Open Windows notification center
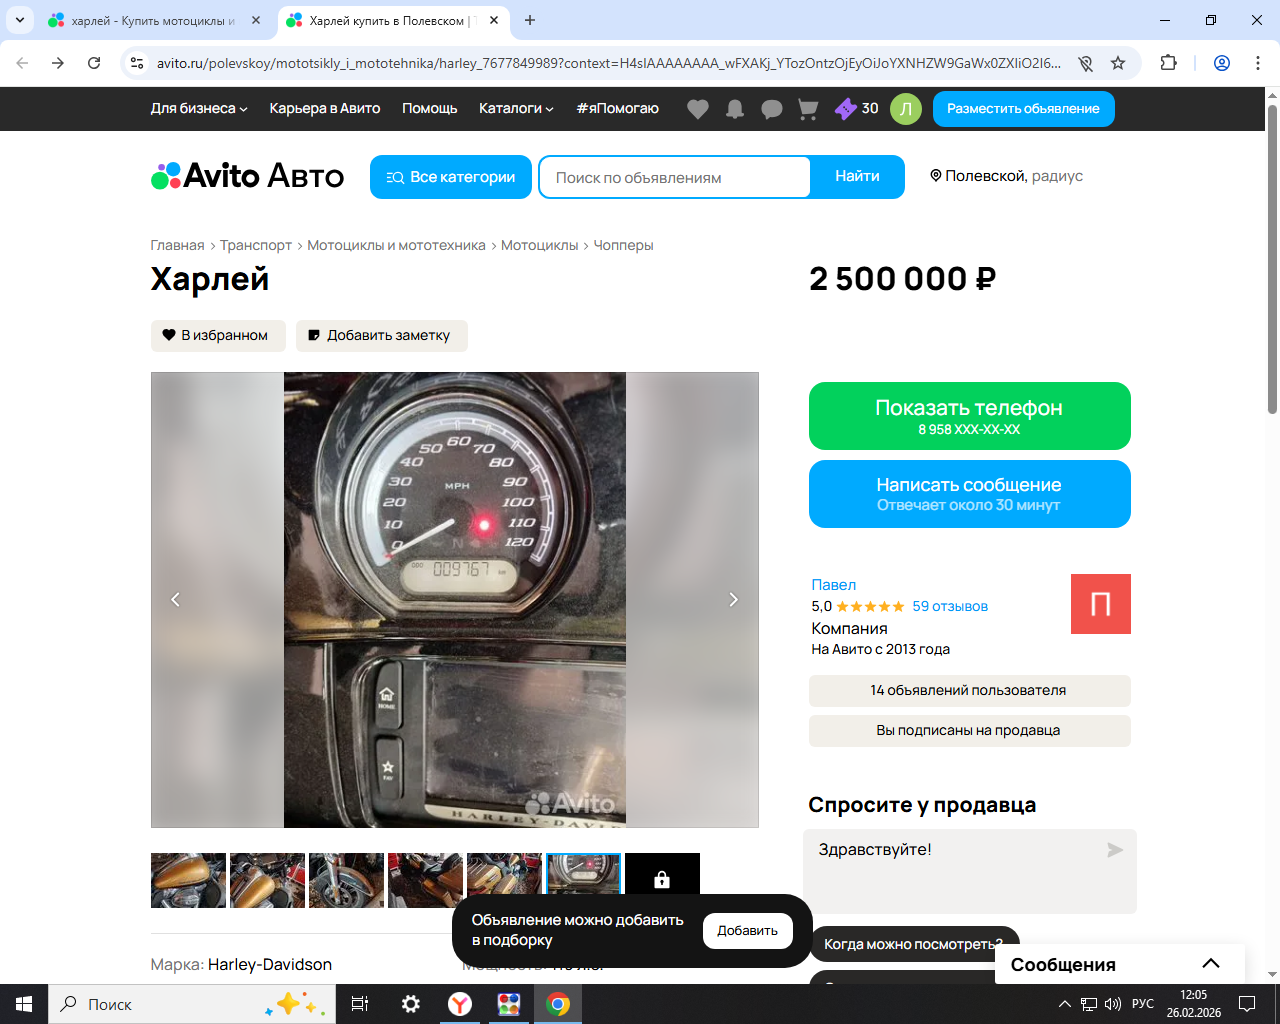1280x1024 pixels. pos(1247,1004)
